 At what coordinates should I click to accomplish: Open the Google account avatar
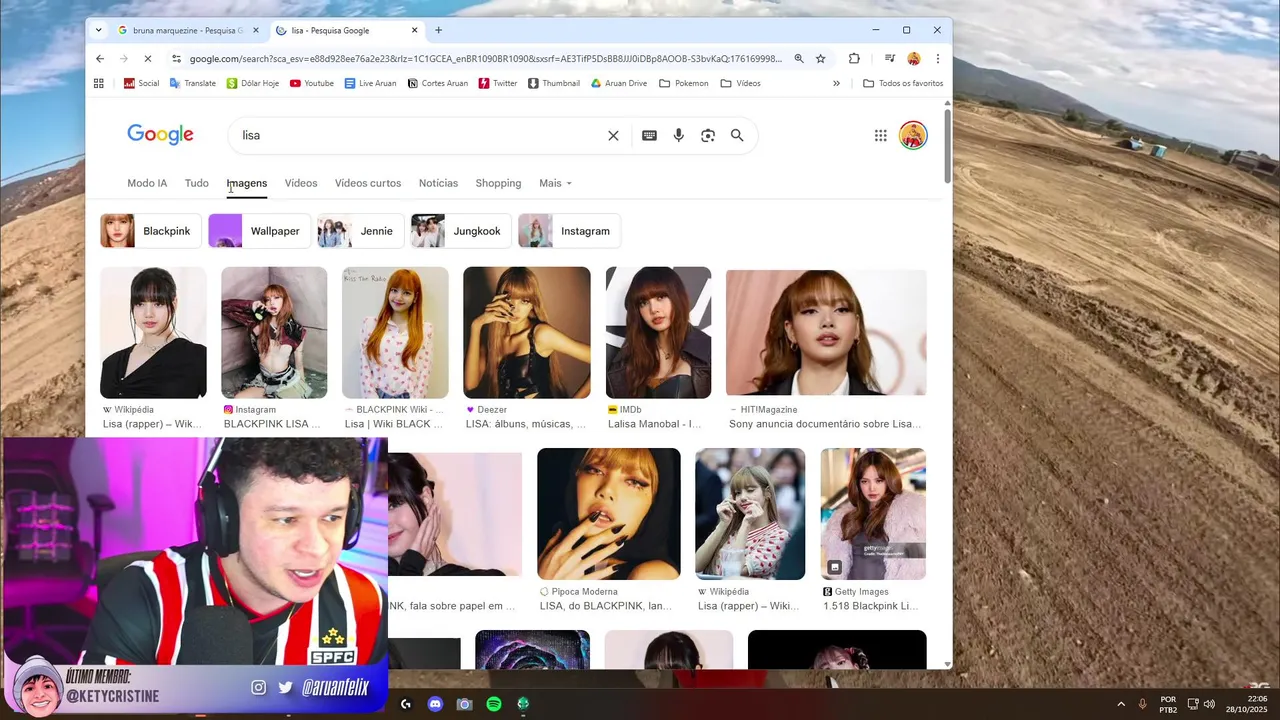pos(913,136)
